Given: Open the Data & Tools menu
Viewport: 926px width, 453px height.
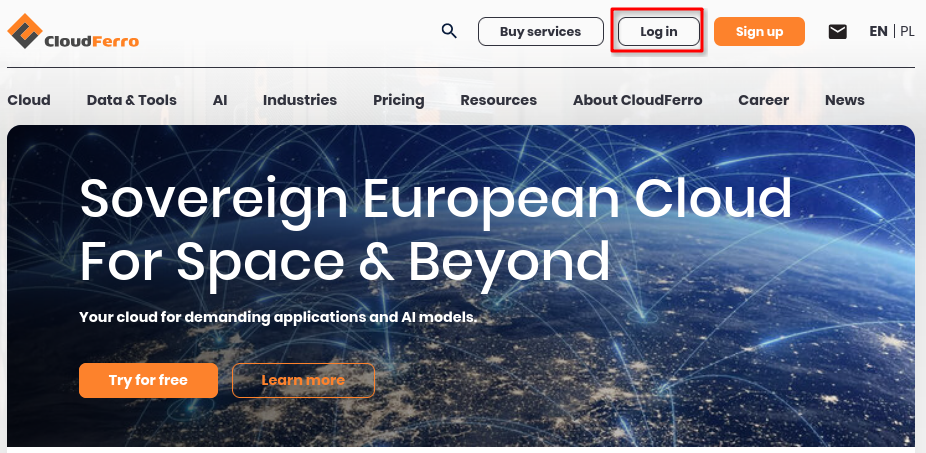Looking at the screenshot, I should [132, 100].
